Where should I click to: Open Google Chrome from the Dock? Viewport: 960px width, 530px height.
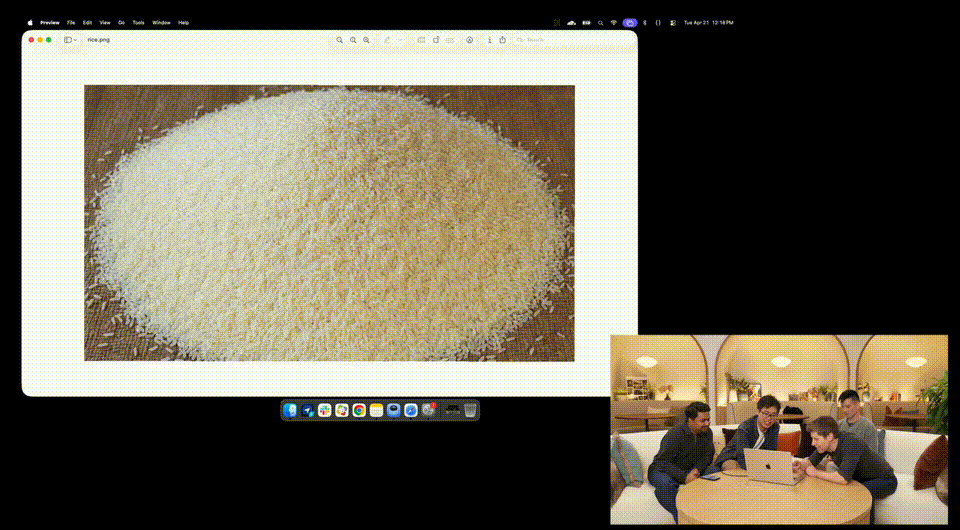[359, 410]
